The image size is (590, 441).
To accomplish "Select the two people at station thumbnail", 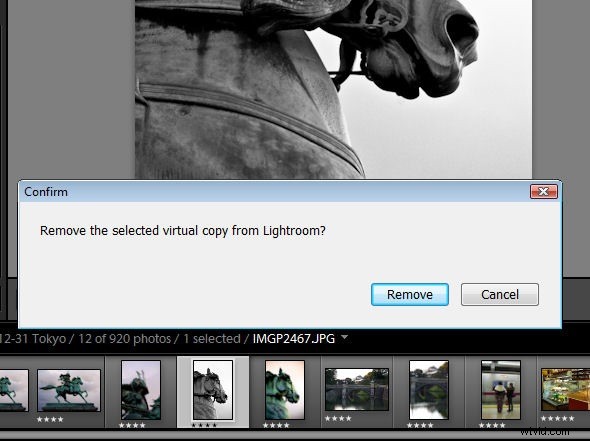I will point(500,389).
